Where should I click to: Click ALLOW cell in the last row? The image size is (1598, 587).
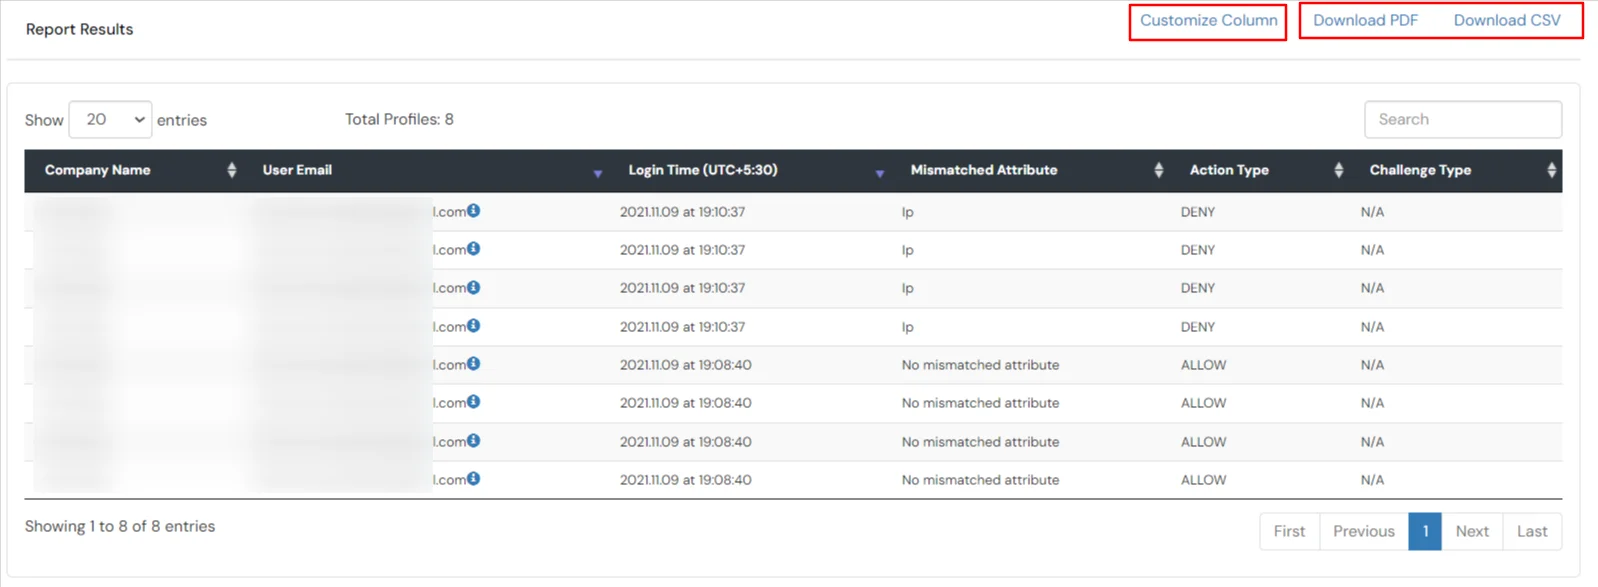pos(1203,480)
